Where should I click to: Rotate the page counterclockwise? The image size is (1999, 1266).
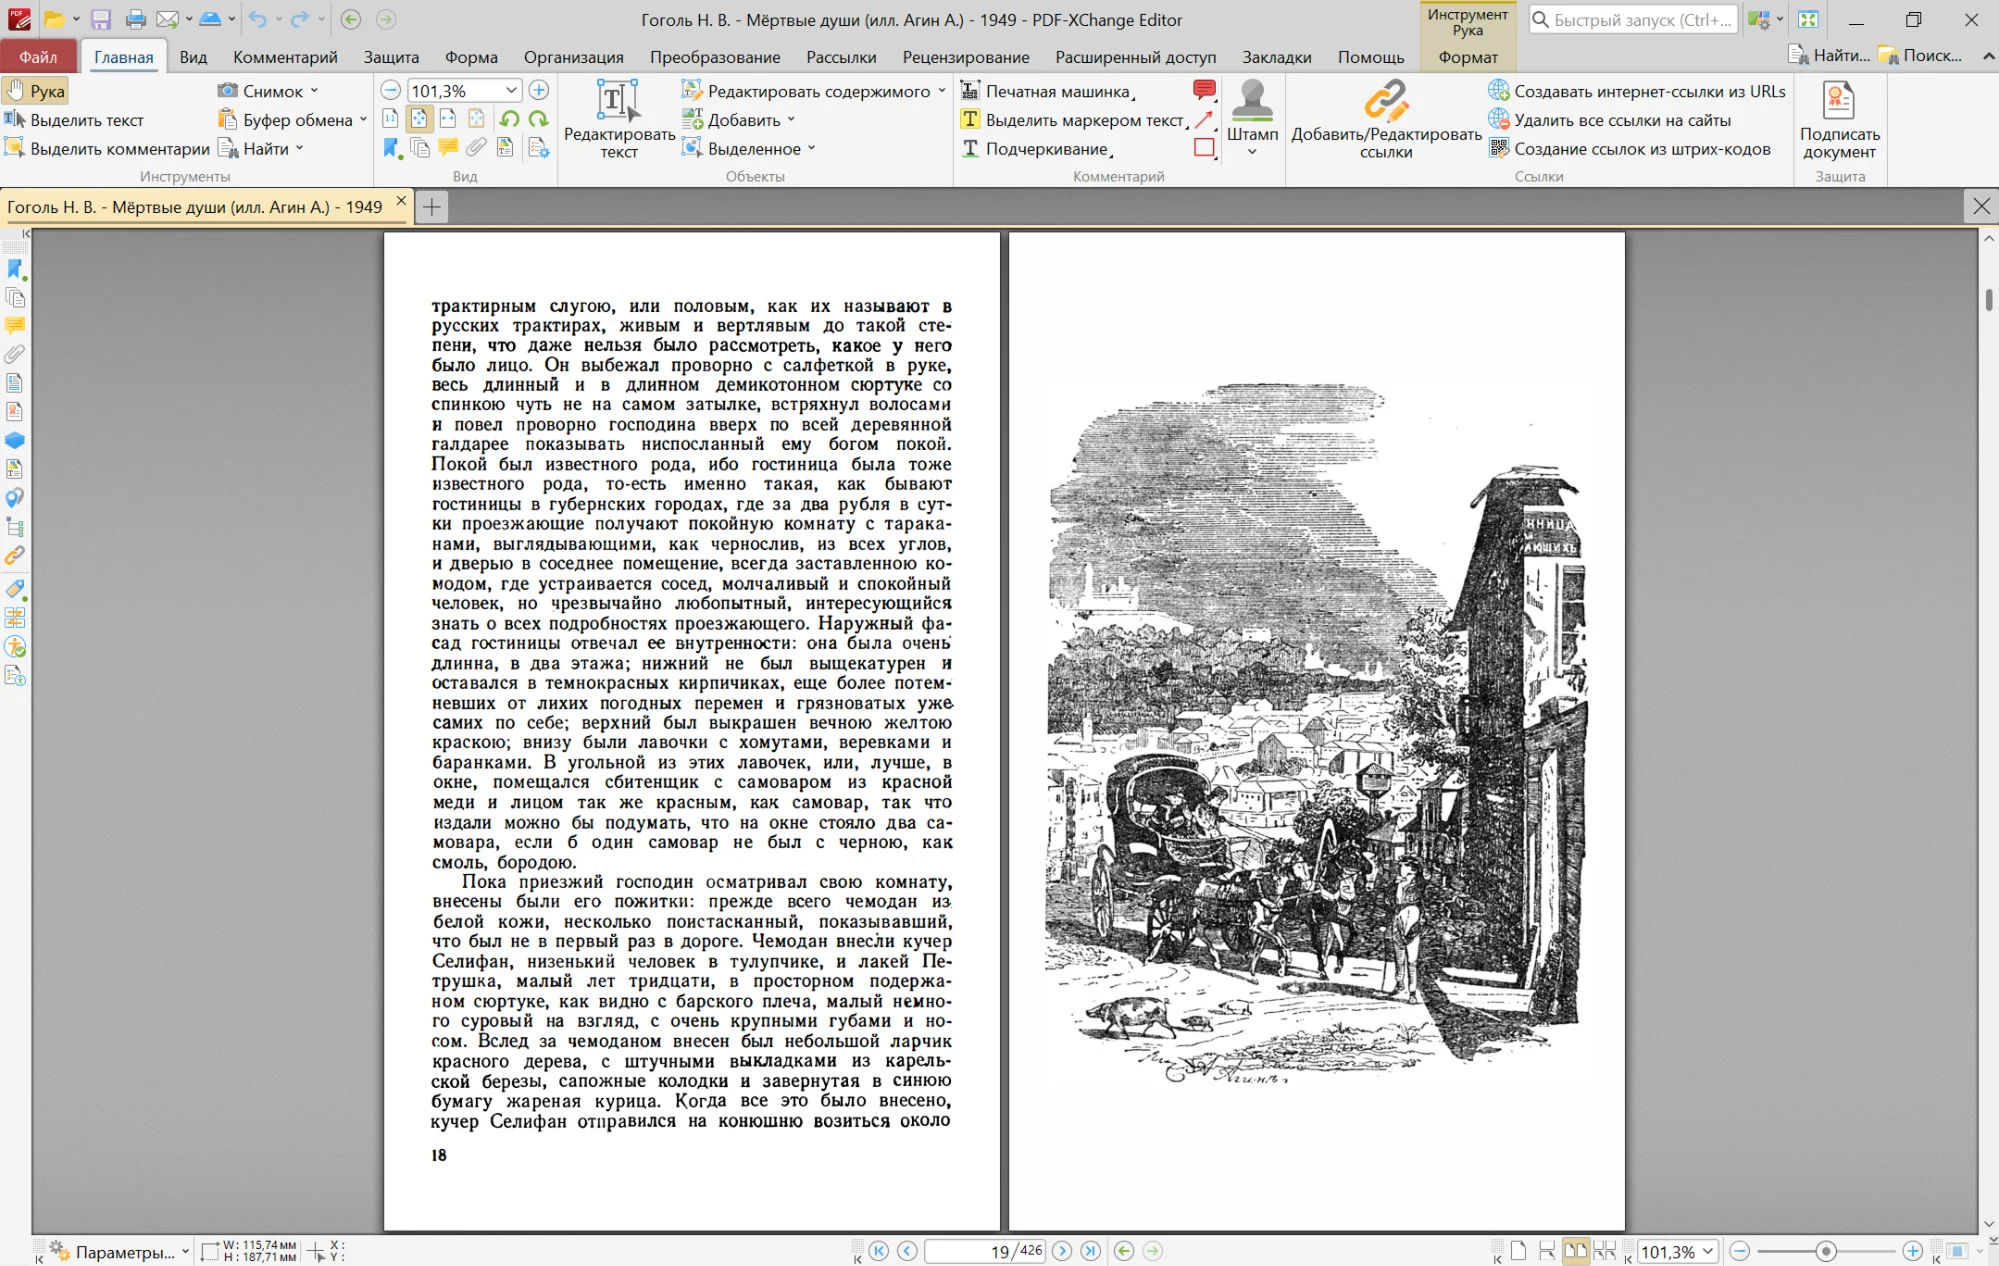click(x=509, y=119)
